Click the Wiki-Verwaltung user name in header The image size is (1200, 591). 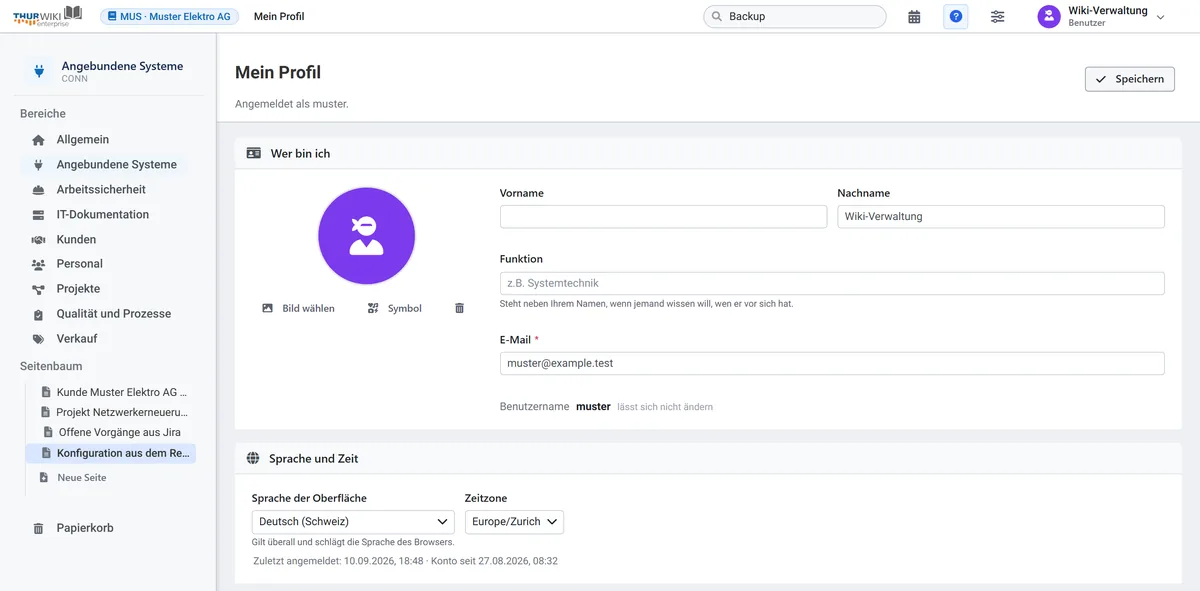pyautogui.click(x=1108, y=11)
